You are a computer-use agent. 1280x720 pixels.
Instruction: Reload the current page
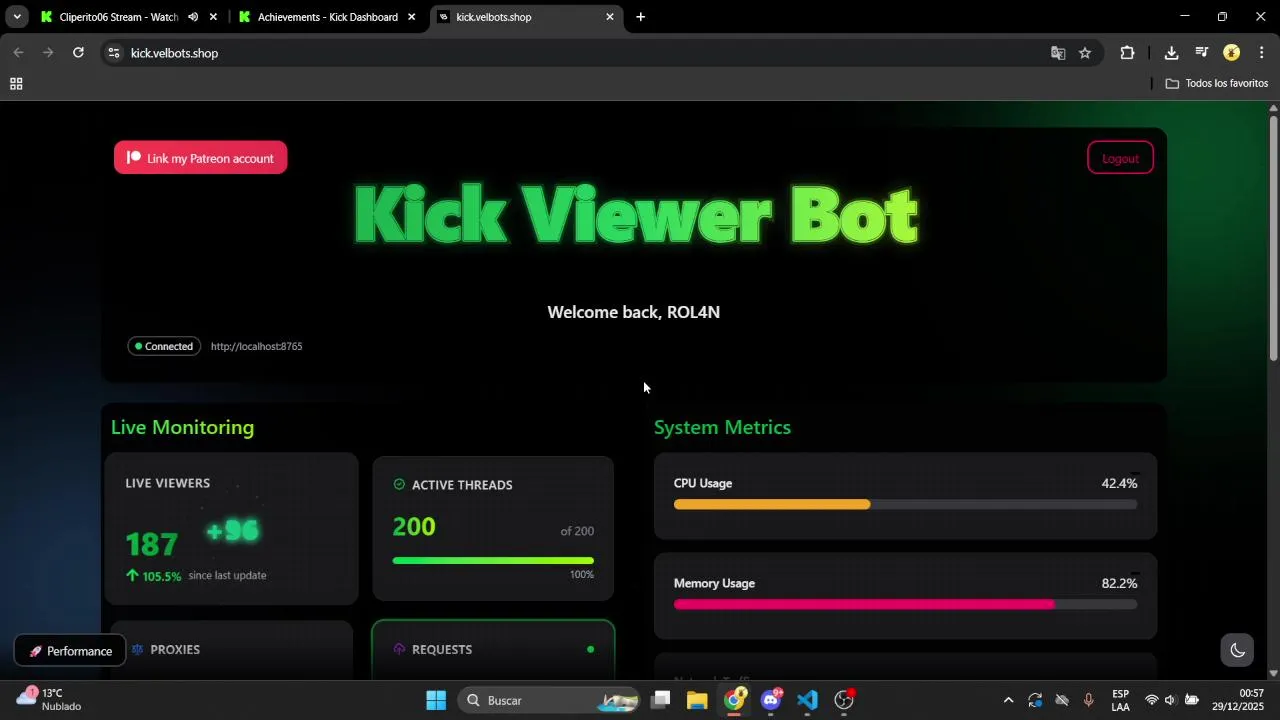coord(78,53)
